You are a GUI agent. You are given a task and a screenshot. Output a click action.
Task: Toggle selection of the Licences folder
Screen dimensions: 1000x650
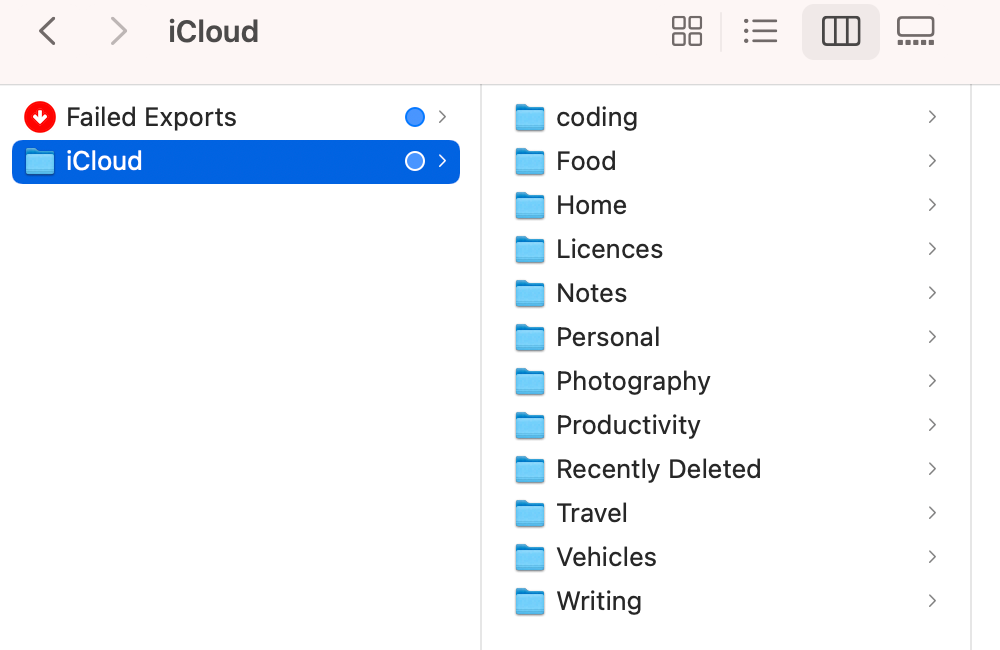pyautogui.click(x=609, y=249)
